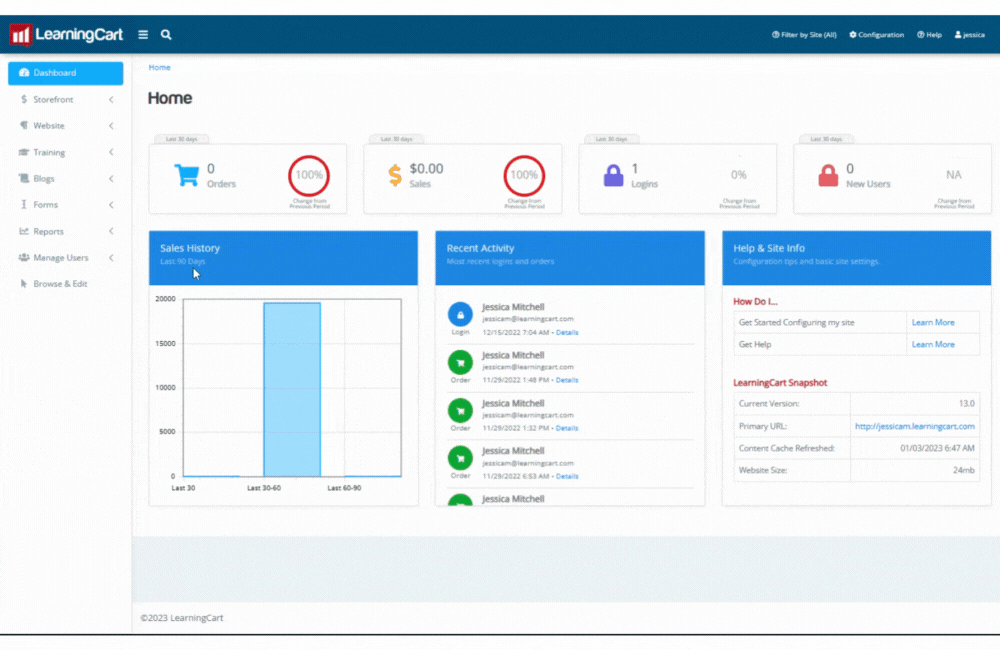Open Filter by Site (All)

(804, 34)
